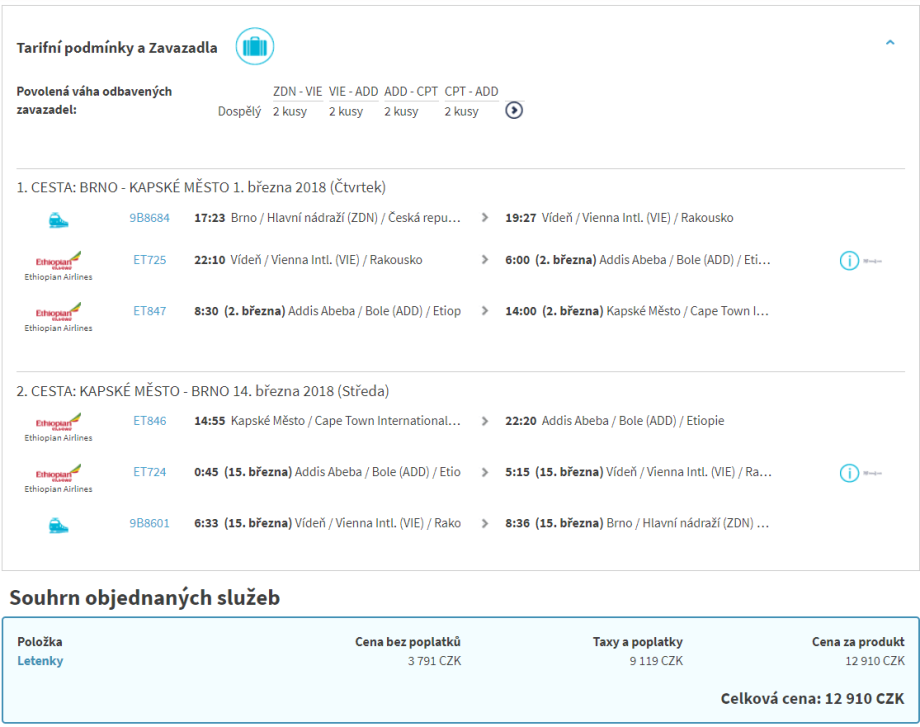This screenshot has width=920, height=727.
Task: Click Ethiopian Airlines logo next to ET846
Action: 59,422
